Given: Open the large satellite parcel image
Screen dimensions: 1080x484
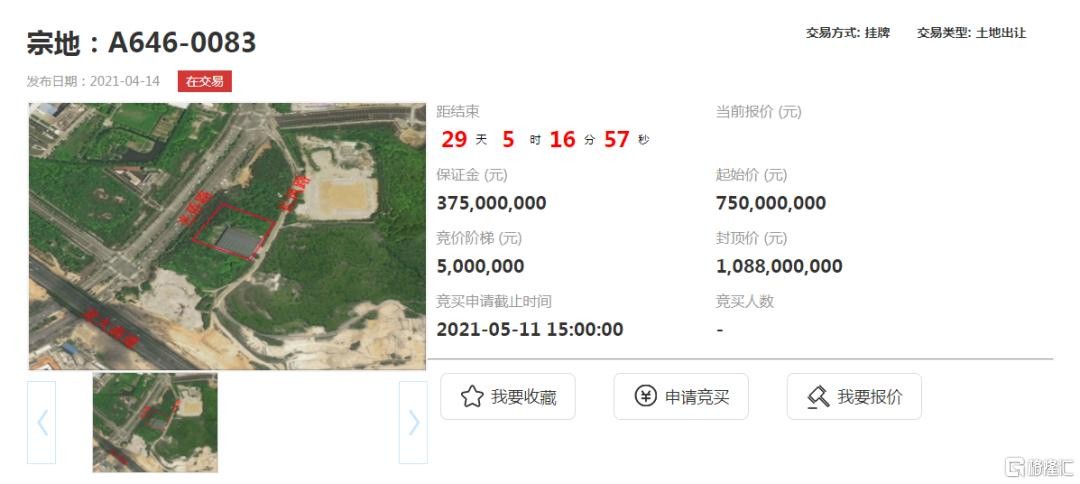Looking at the screenshot, I should tap(227, 236).
